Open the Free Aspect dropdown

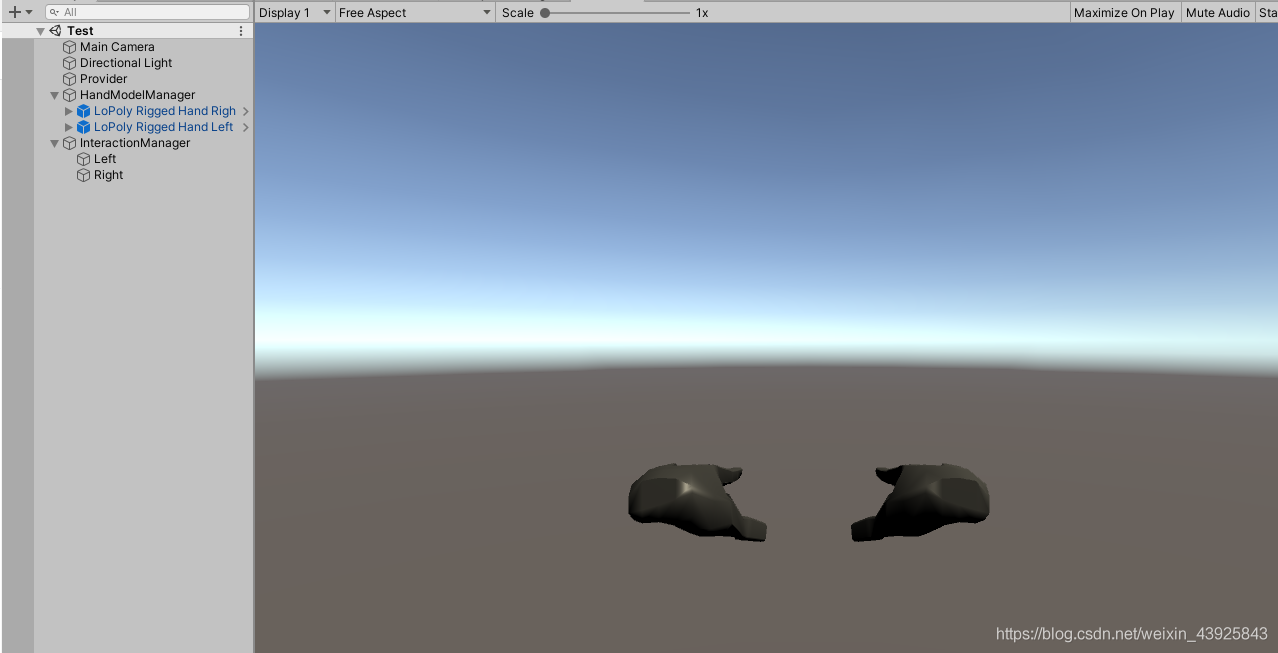click(x=415, y=12)
